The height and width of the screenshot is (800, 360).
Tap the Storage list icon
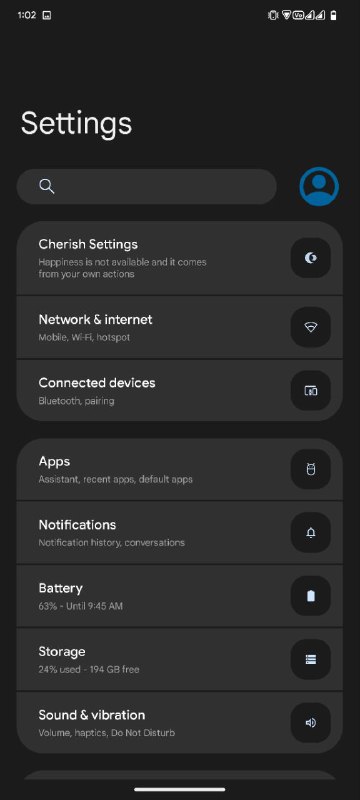311,659
